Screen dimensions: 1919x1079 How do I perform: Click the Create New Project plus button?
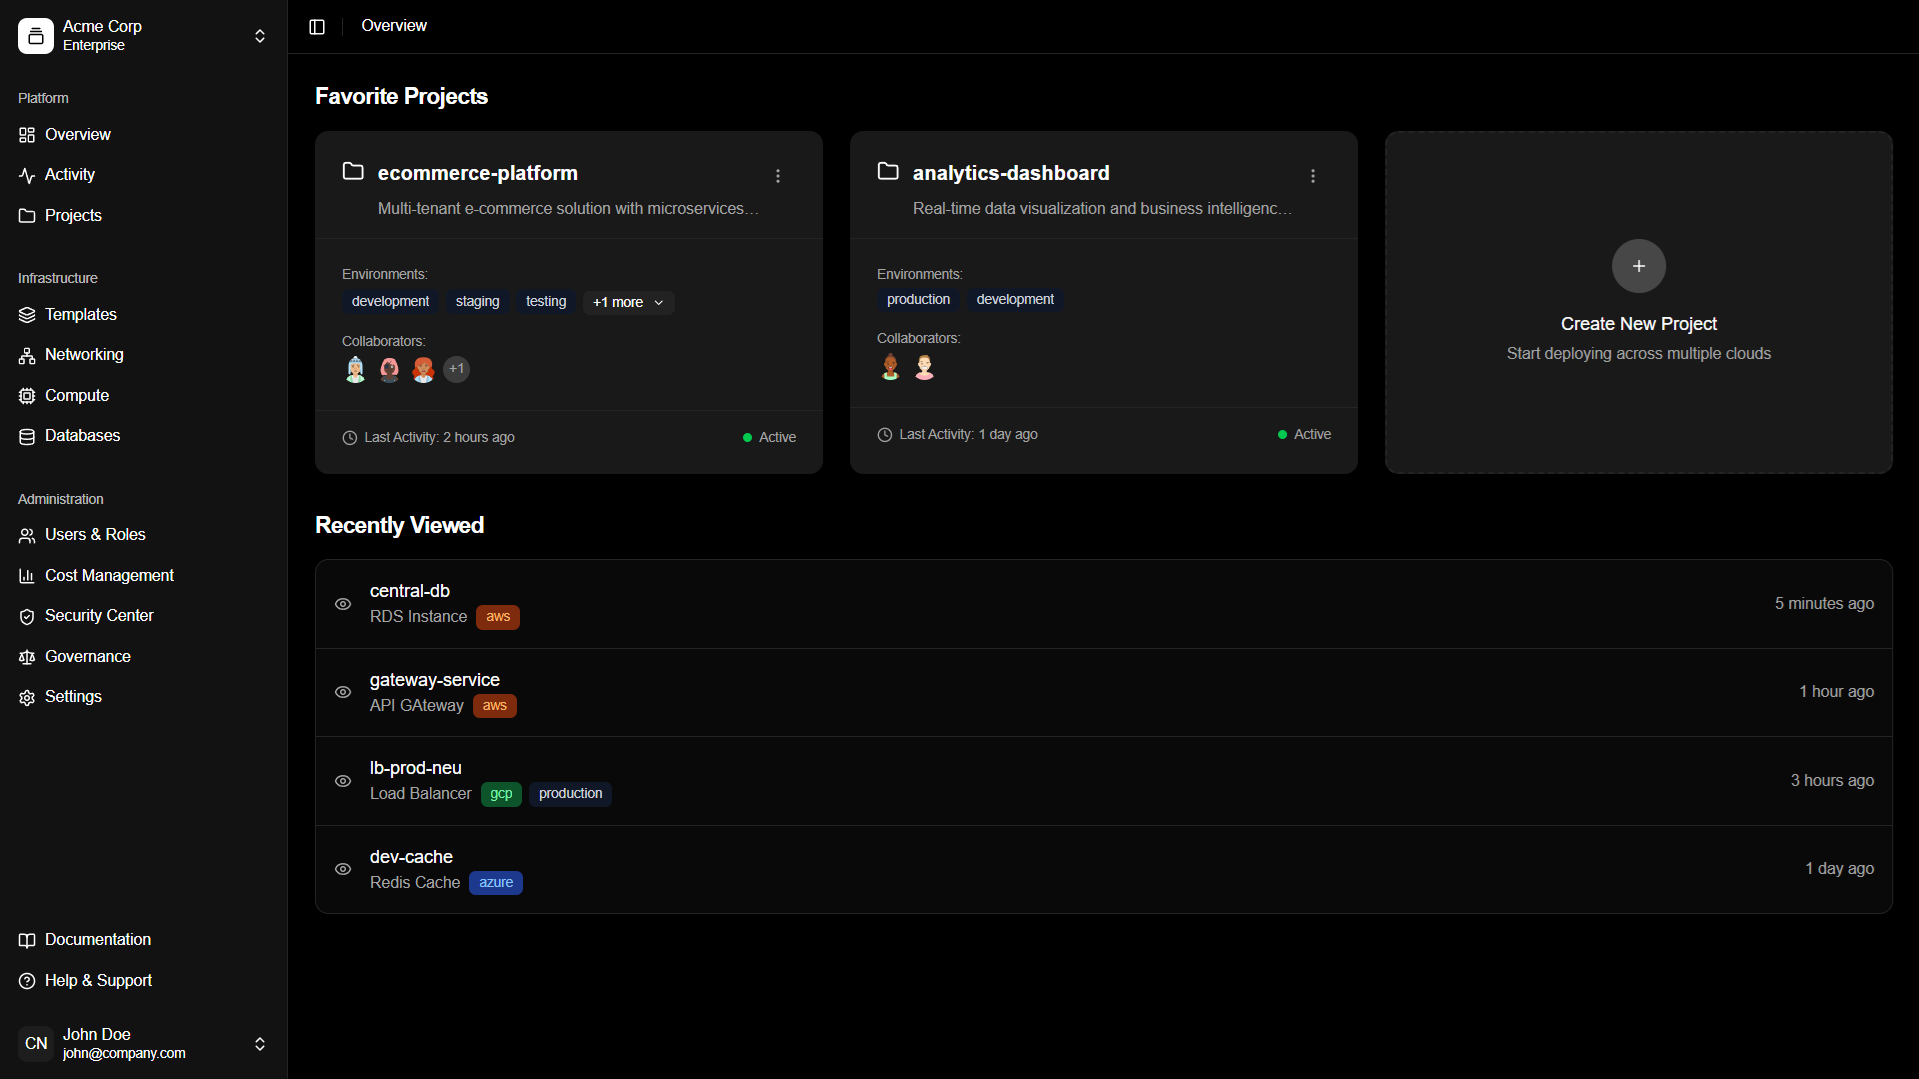click(1638, 266)
